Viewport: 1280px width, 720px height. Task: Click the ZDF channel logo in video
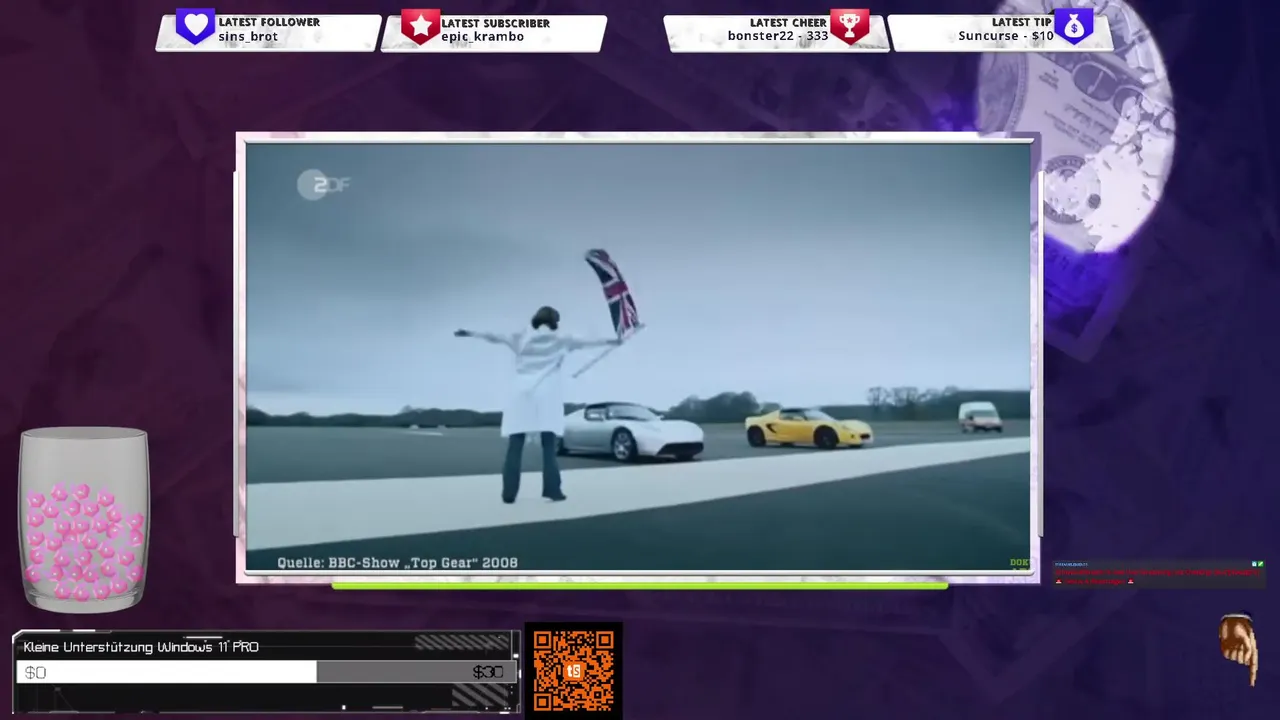pos(323,185)
